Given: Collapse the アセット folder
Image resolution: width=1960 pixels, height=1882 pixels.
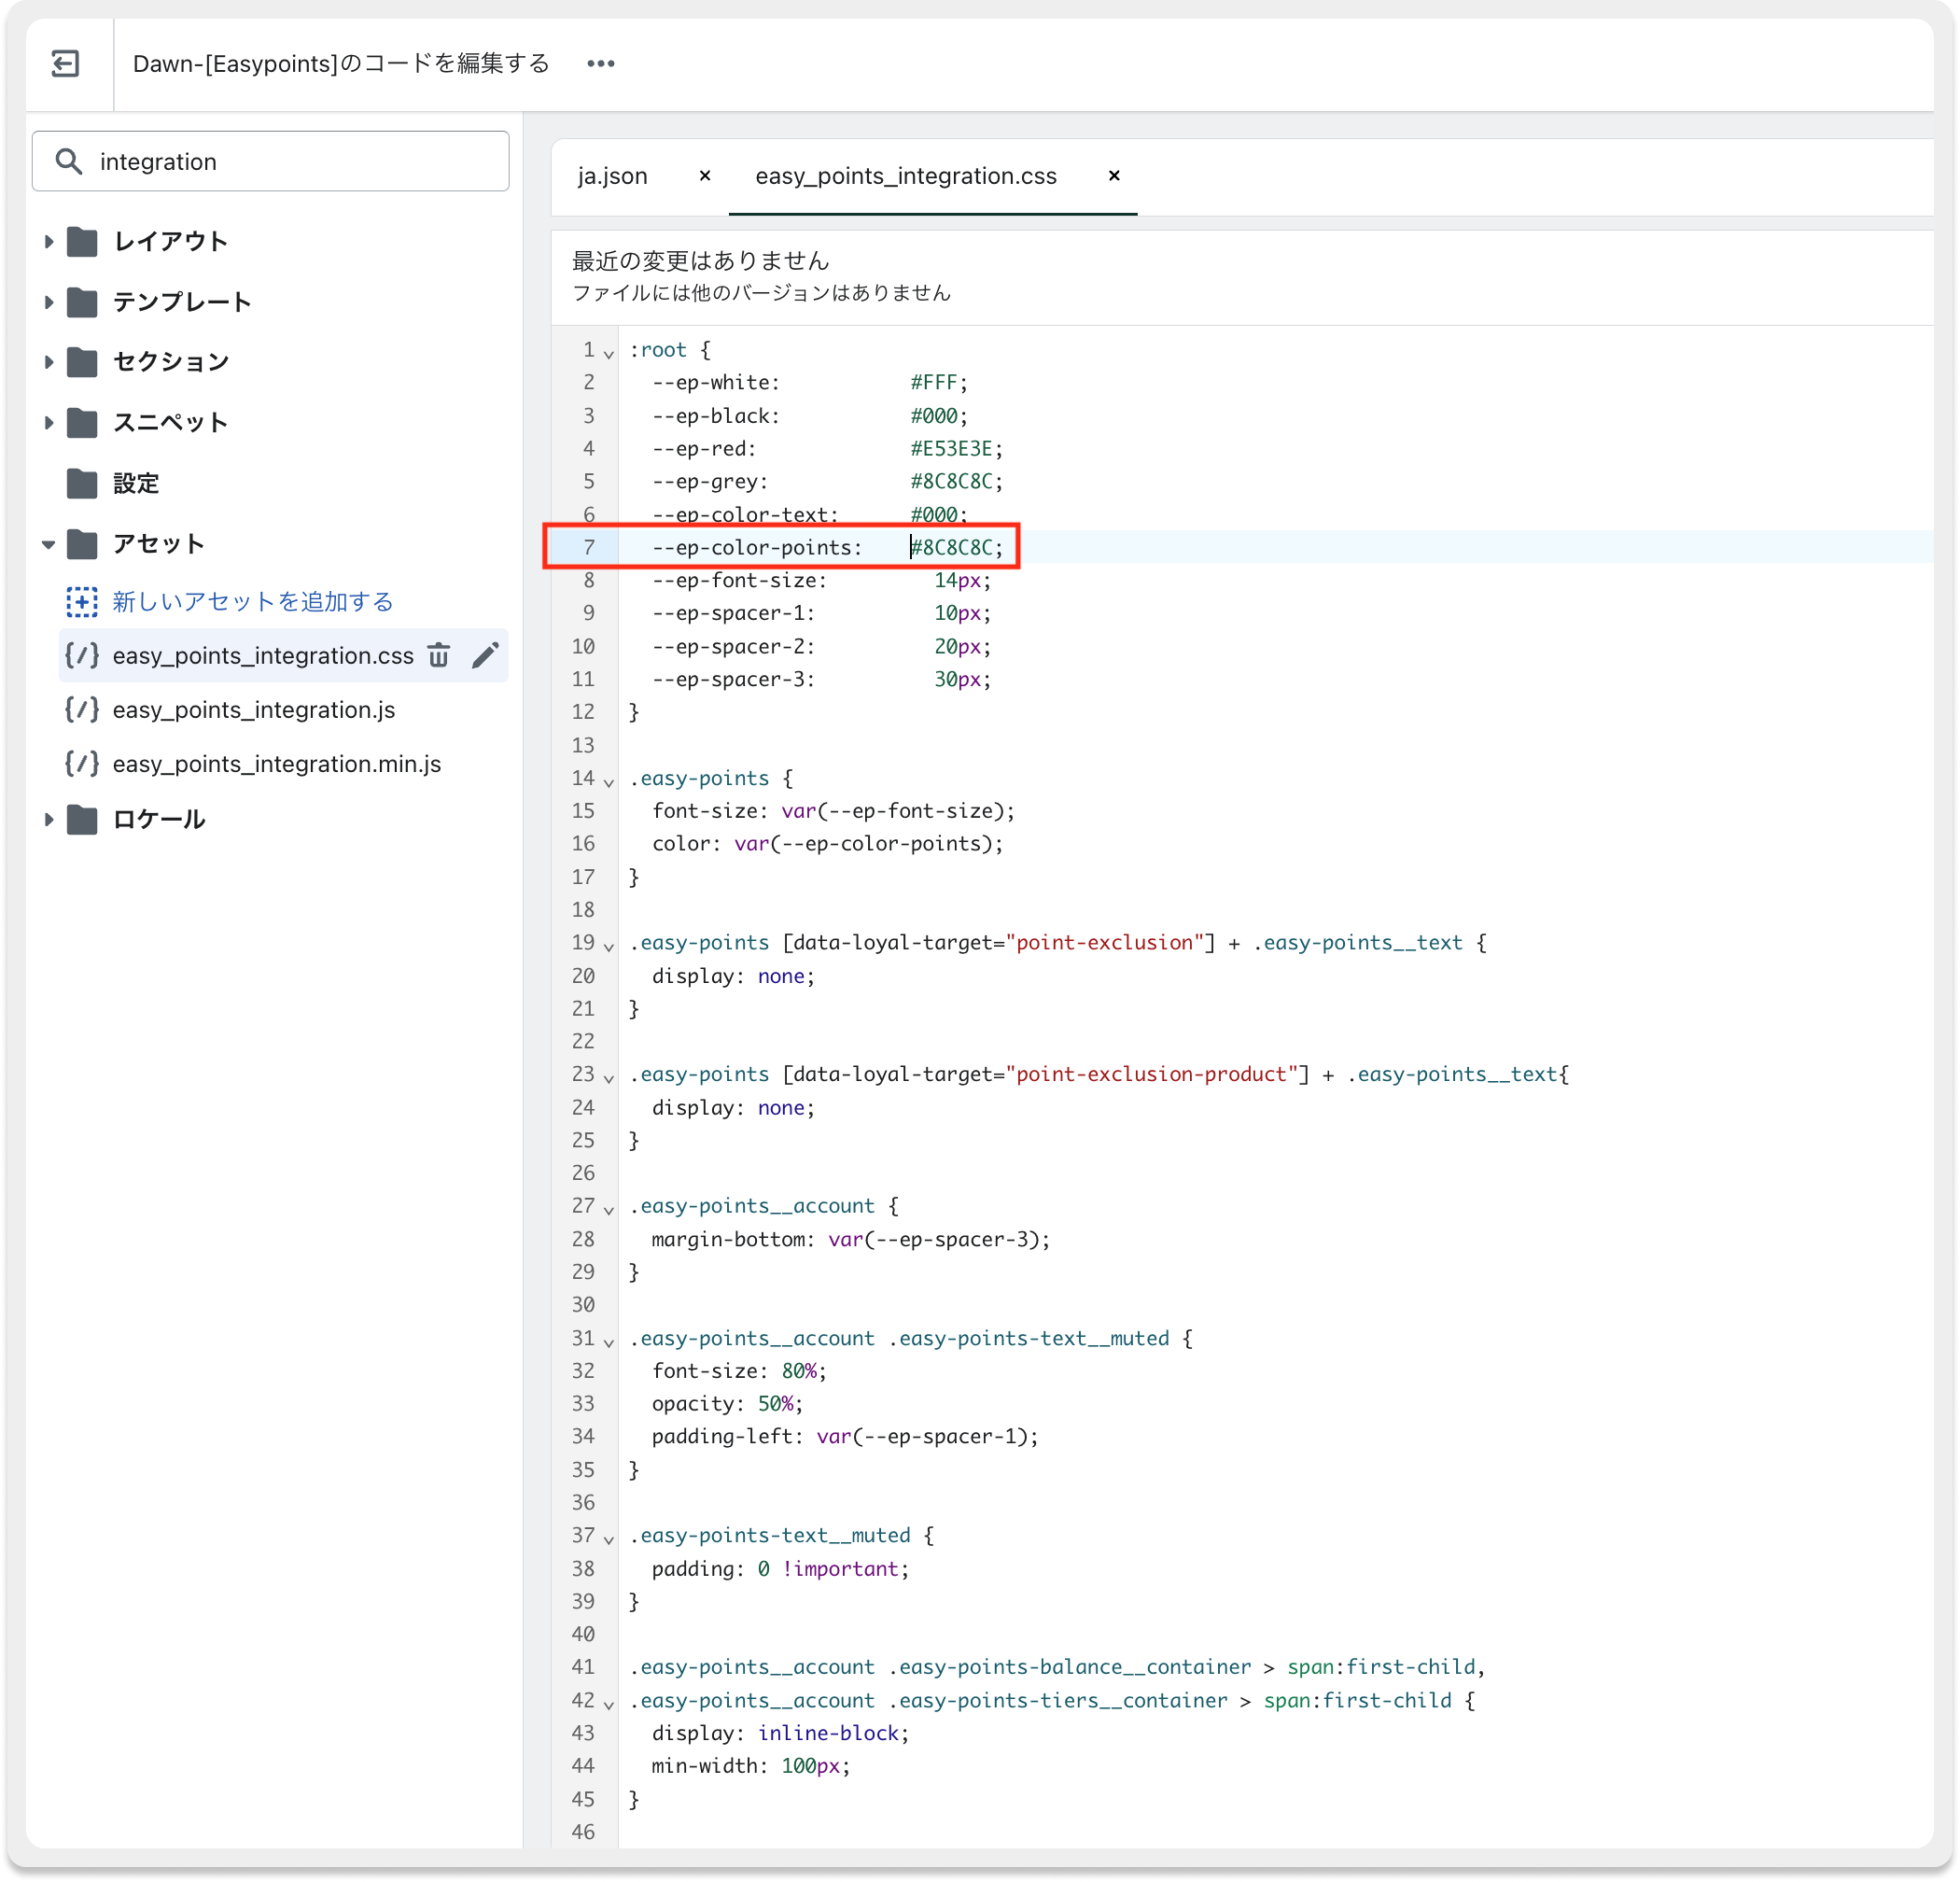Looking at the screenshot, I should coord(48,544).
